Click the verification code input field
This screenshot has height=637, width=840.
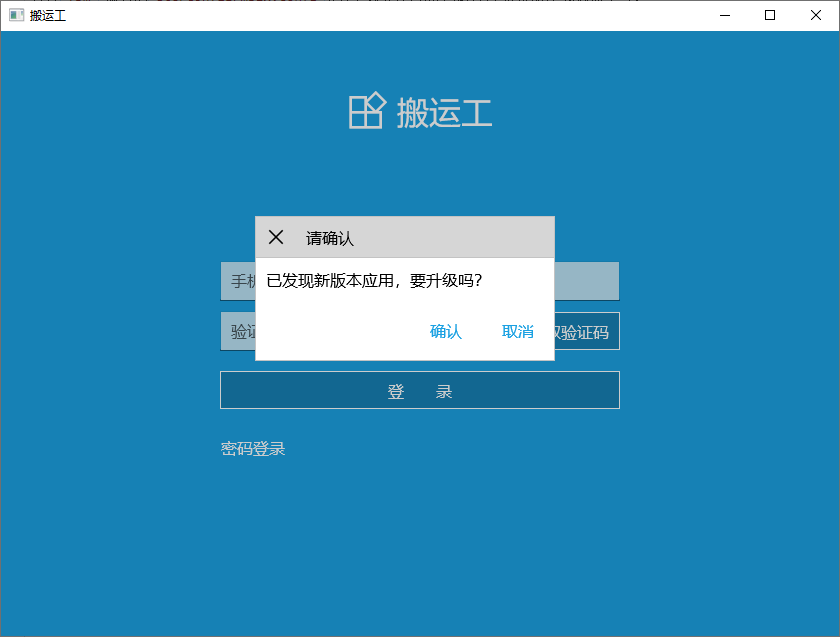coord(238,331)
